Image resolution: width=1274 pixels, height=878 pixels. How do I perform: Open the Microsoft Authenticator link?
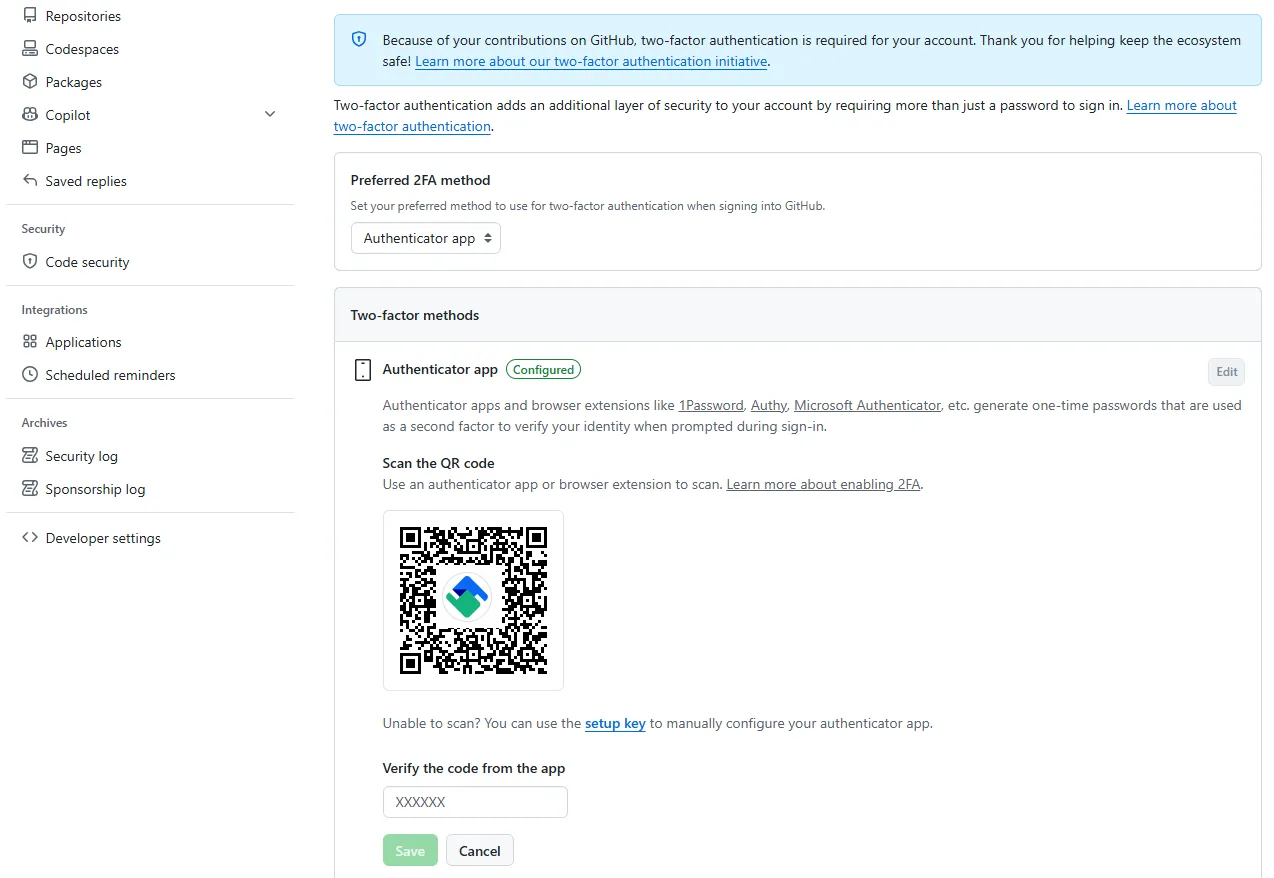point(867,405)
